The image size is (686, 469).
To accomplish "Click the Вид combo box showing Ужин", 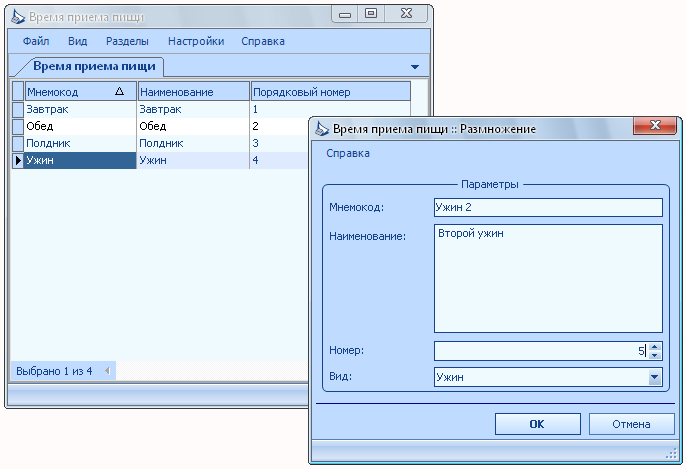I will pos(548,377).
